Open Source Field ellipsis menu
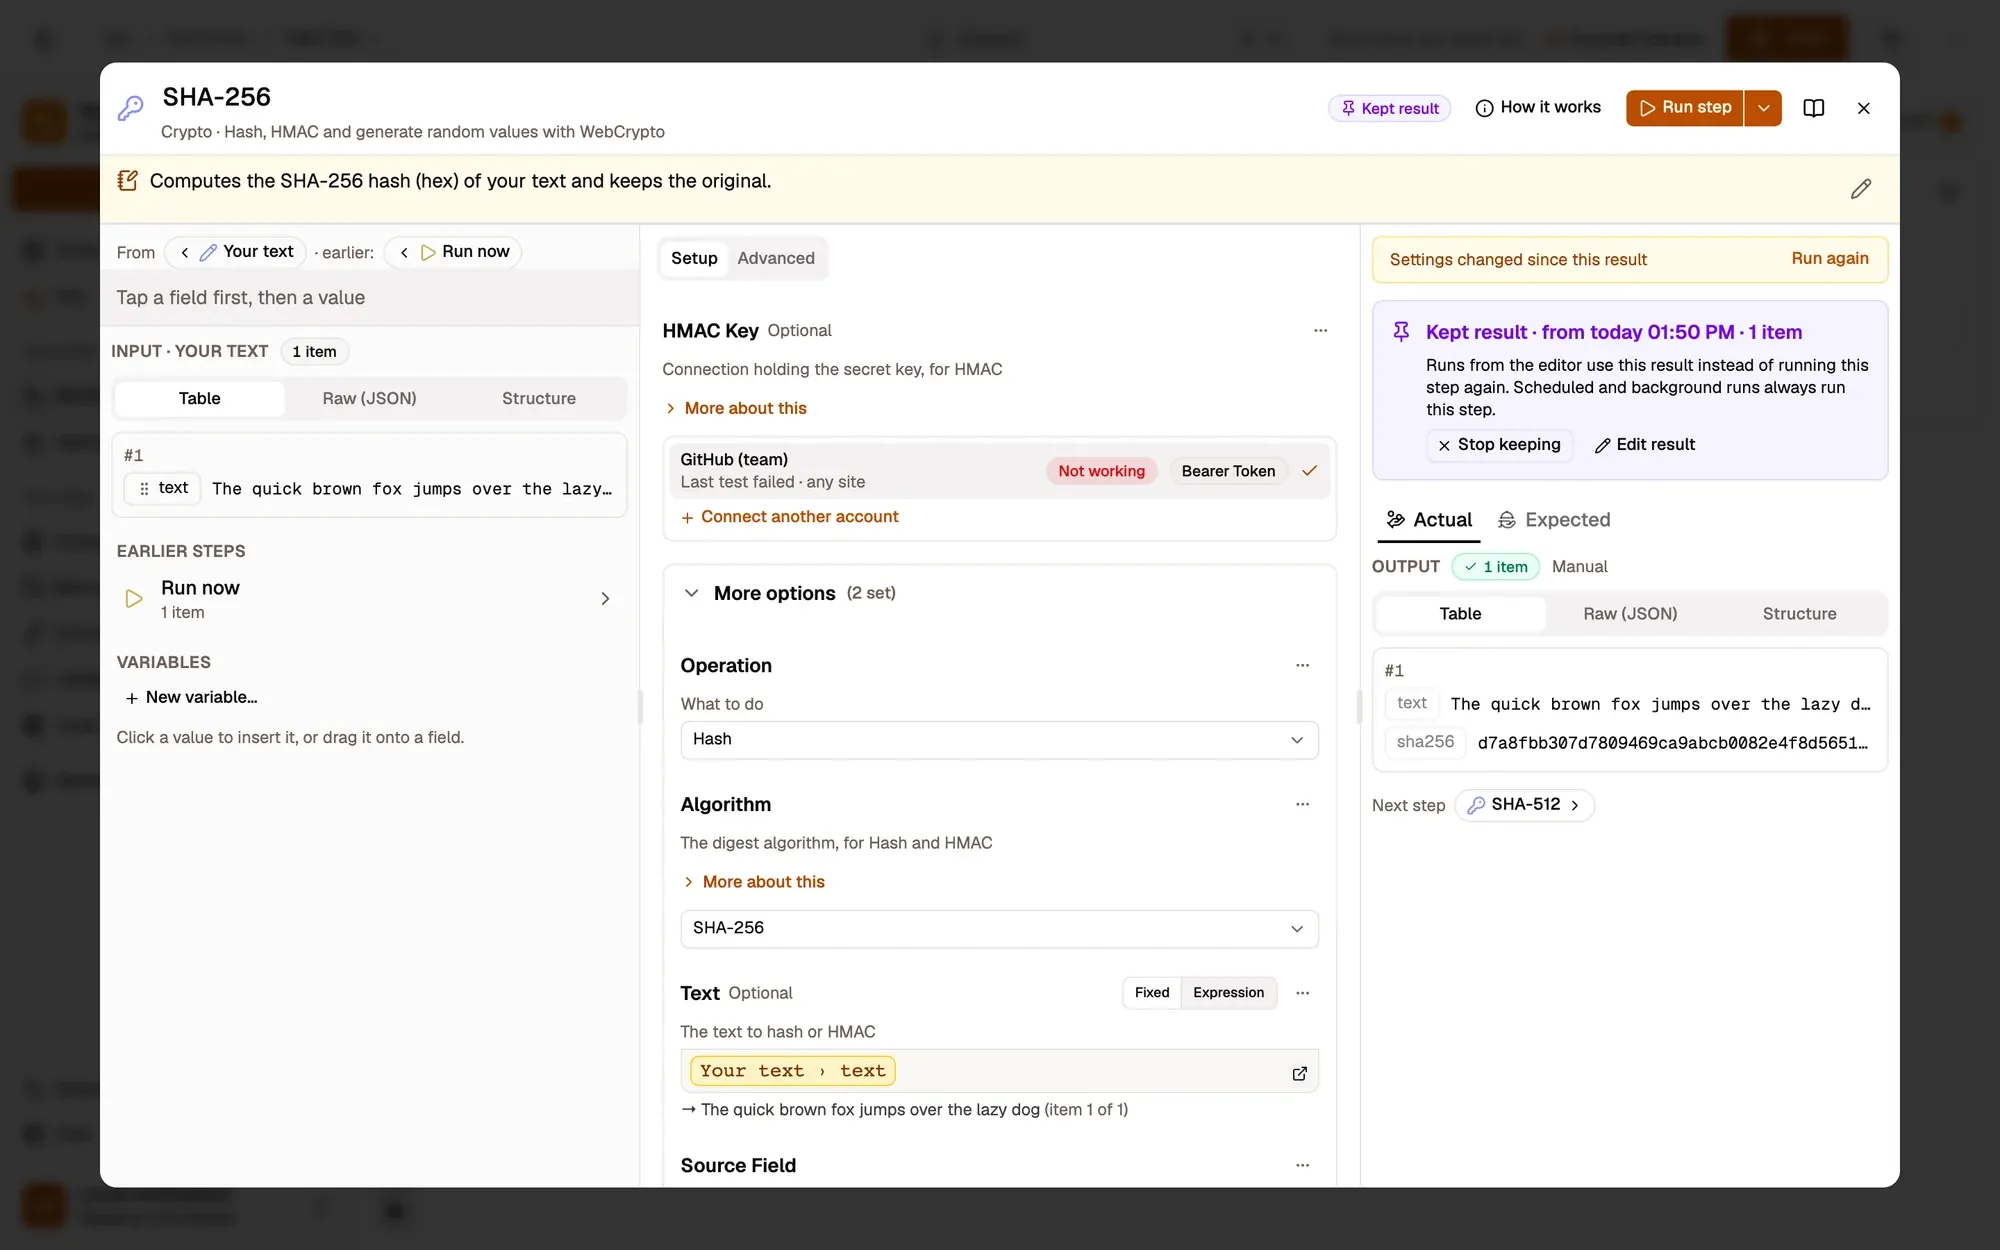This screenshot has width=2000, height=1250. point(1302,1165)
